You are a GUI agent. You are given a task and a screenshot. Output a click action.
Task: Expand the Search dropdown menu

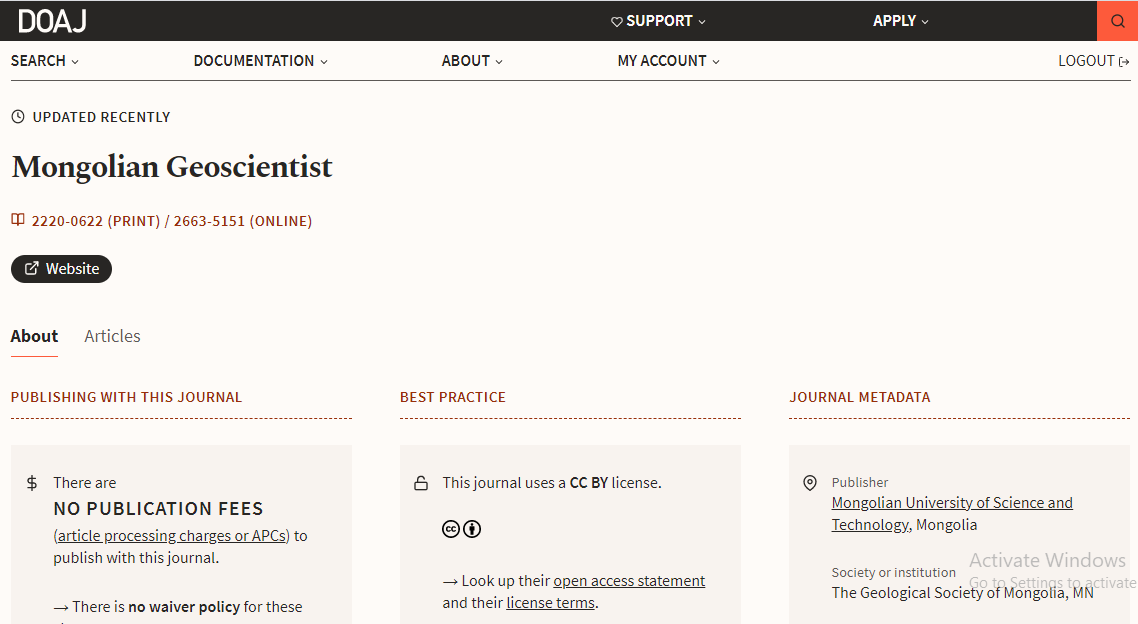coord(45,61)
